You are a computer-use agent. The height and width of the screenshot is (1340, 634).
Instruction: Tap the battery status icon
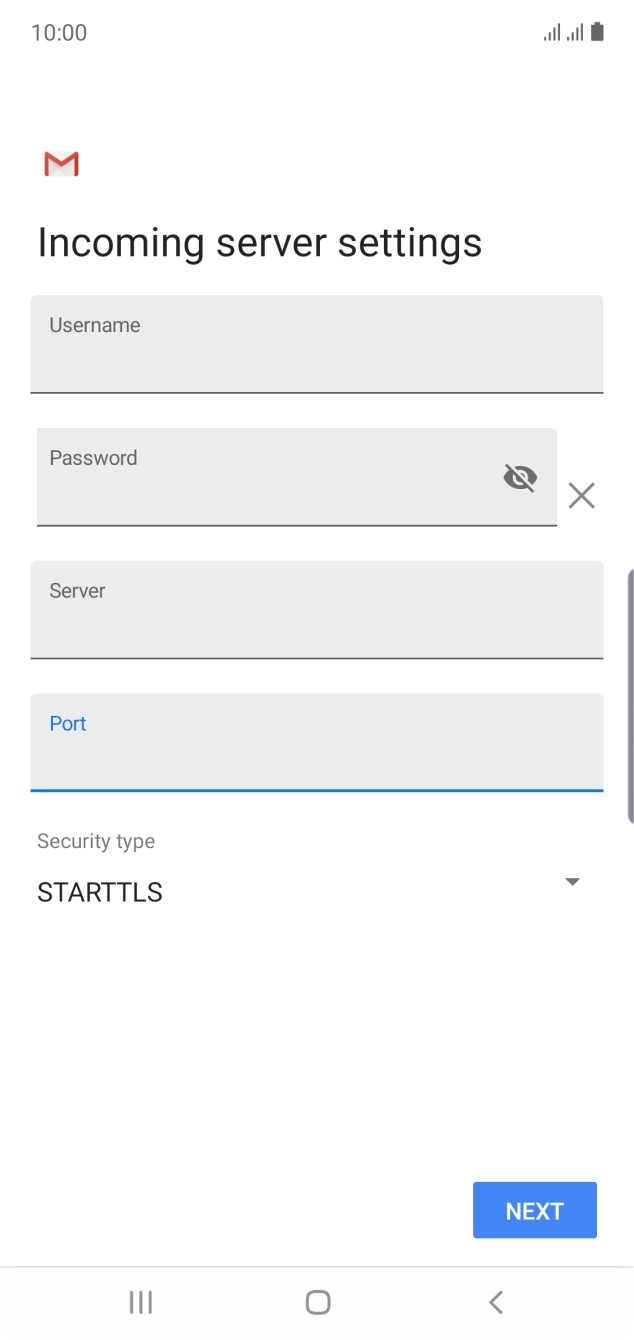(597, 32)
